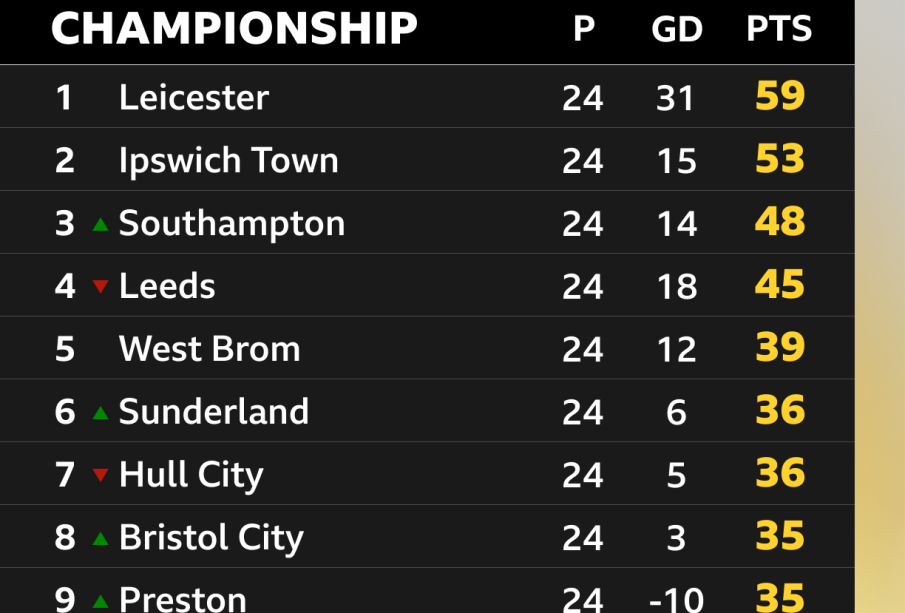Viewport: 905px width, 613px height.
Task: Click the red down arrow beside Leeds
Action: (100, 287)
